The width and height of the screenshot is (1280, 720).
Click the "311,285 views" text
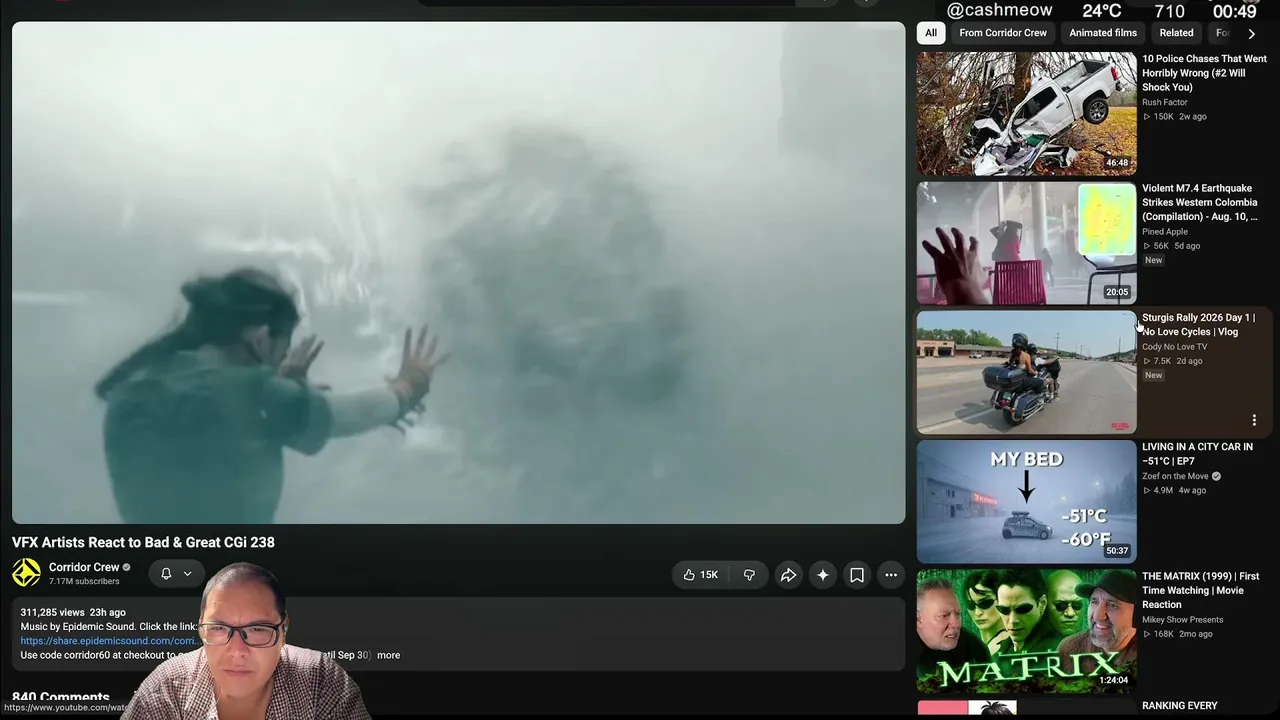[x=52, y=612]
